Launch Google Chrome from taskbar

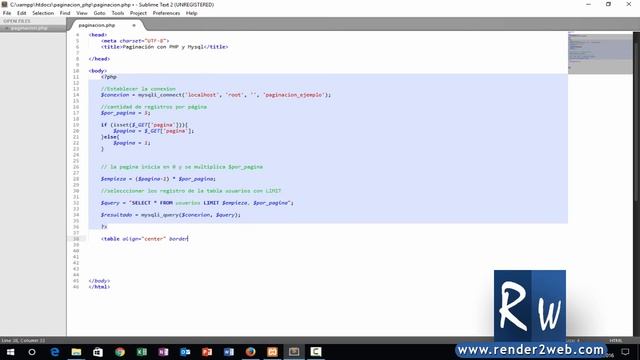[120, 352]
